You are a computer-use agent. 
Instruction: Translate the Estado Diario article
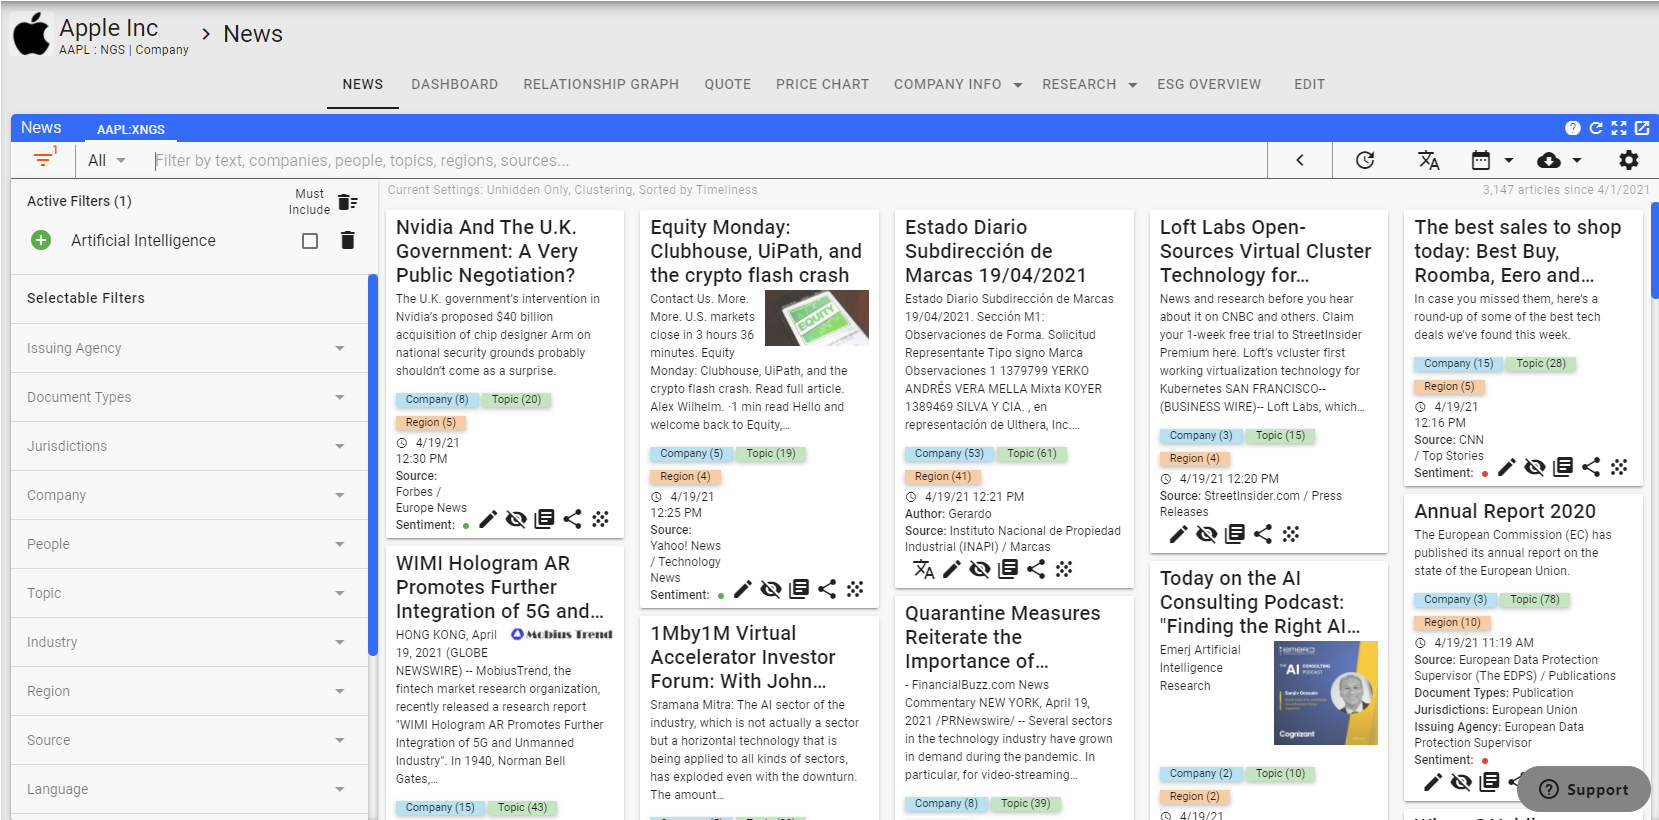click(924, 569)
